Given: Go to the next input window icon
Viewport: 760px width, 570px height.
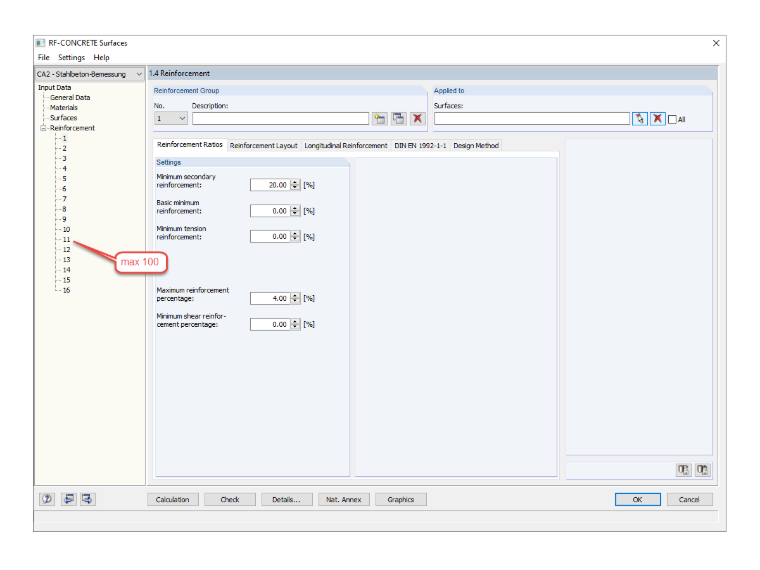Looking at the screenshot, I should pyautogui.click(x=87, y=499).
